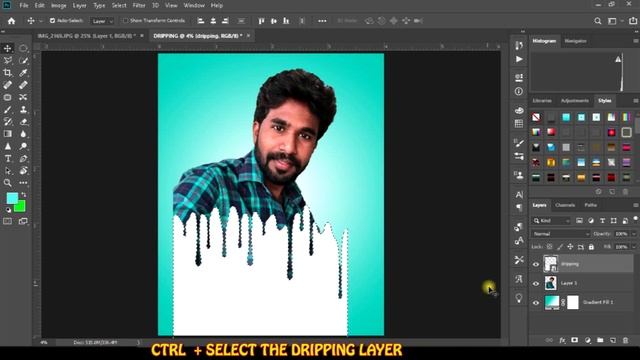
Task: Open the Normal blend mode dropdown
Action: (561, 234)
